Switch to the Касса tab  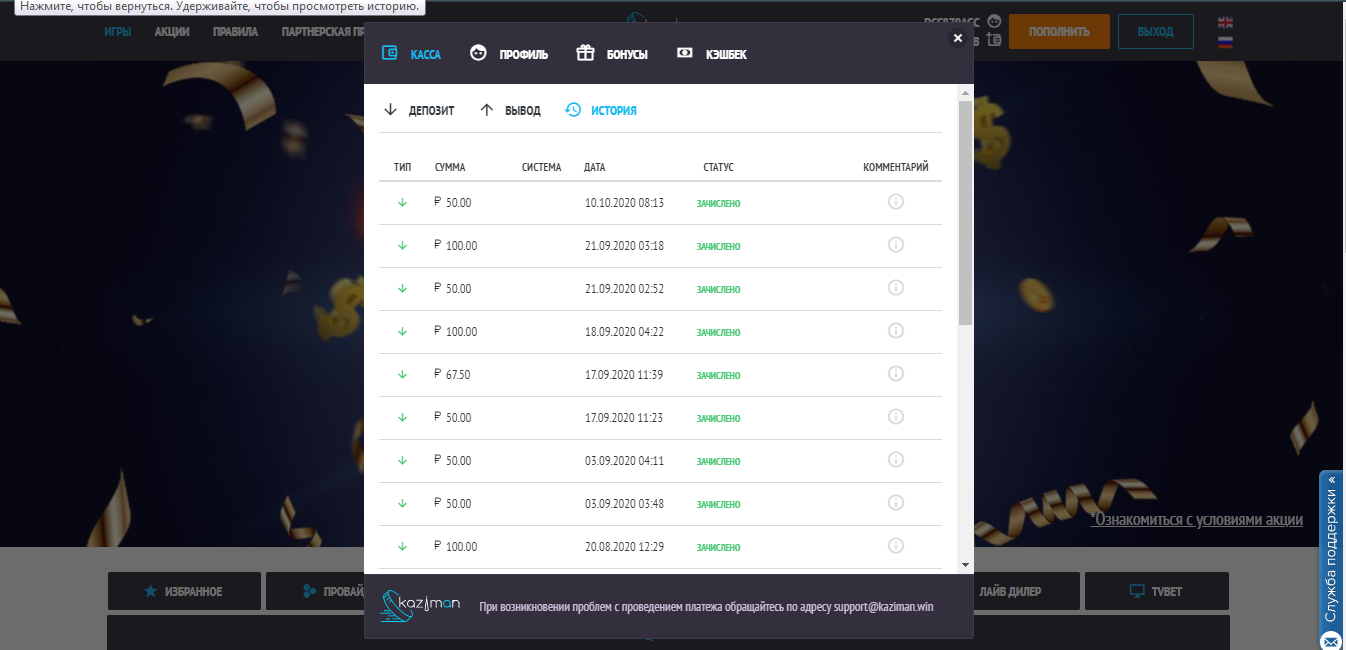pos(412,54)
